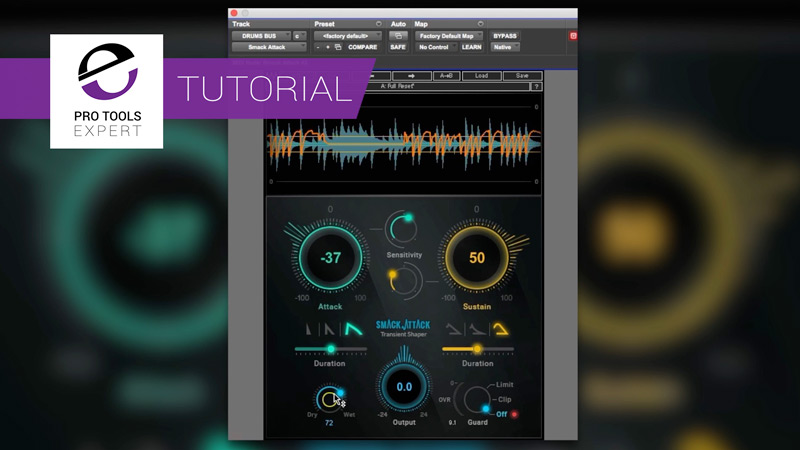Click the Auto plug-in automation enable icon
The width and height of the screenshot is (800, 450).
pos(398,36)
